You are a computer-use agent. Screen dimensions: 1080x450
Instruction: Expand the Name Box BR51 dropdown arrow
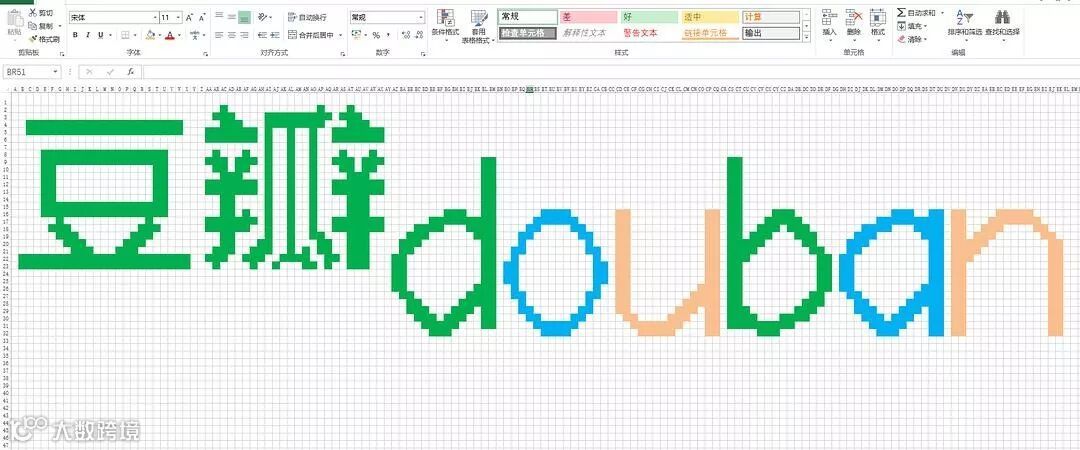tap(53, 72)
